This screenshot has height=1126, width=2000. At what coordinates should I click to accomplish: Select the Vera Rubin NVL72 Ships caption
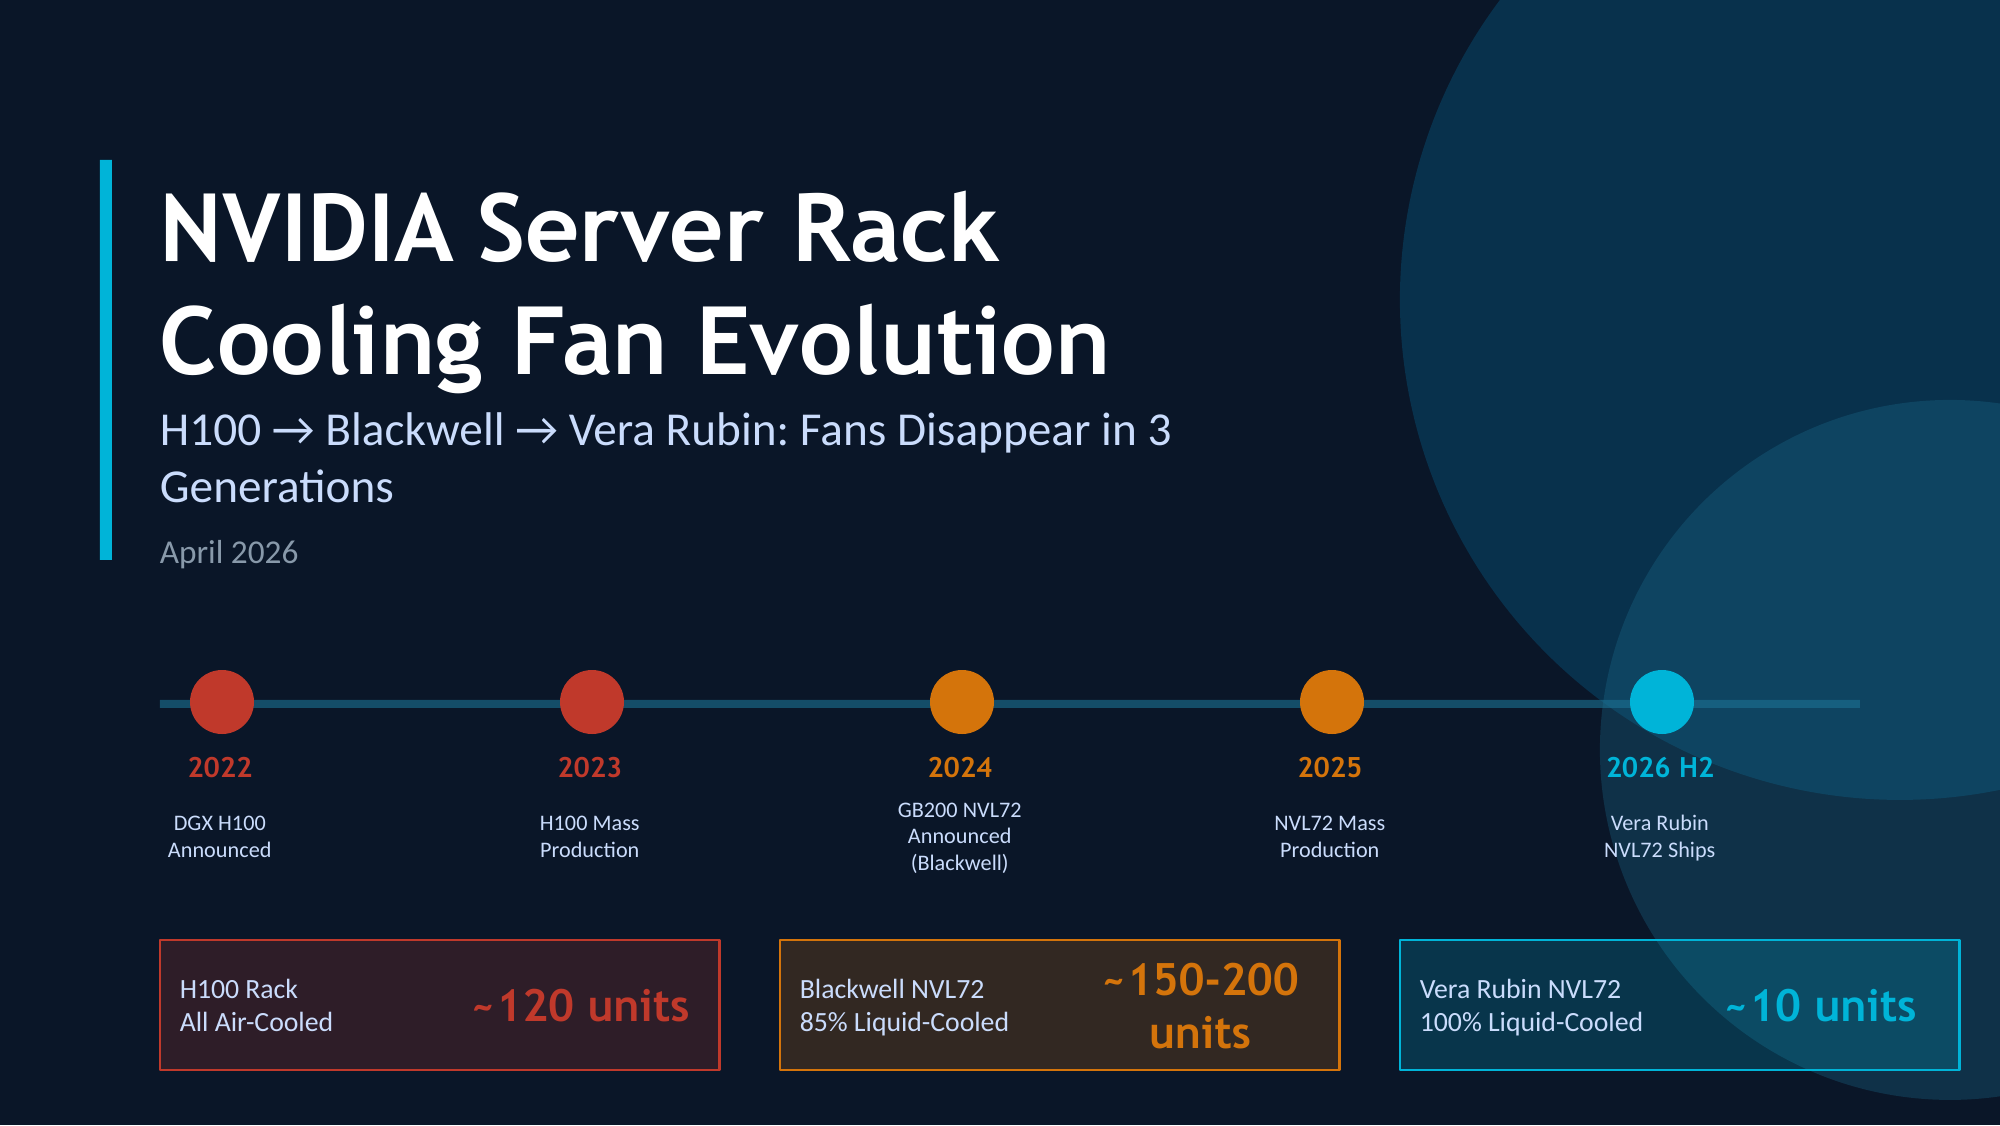point(1659,836)
